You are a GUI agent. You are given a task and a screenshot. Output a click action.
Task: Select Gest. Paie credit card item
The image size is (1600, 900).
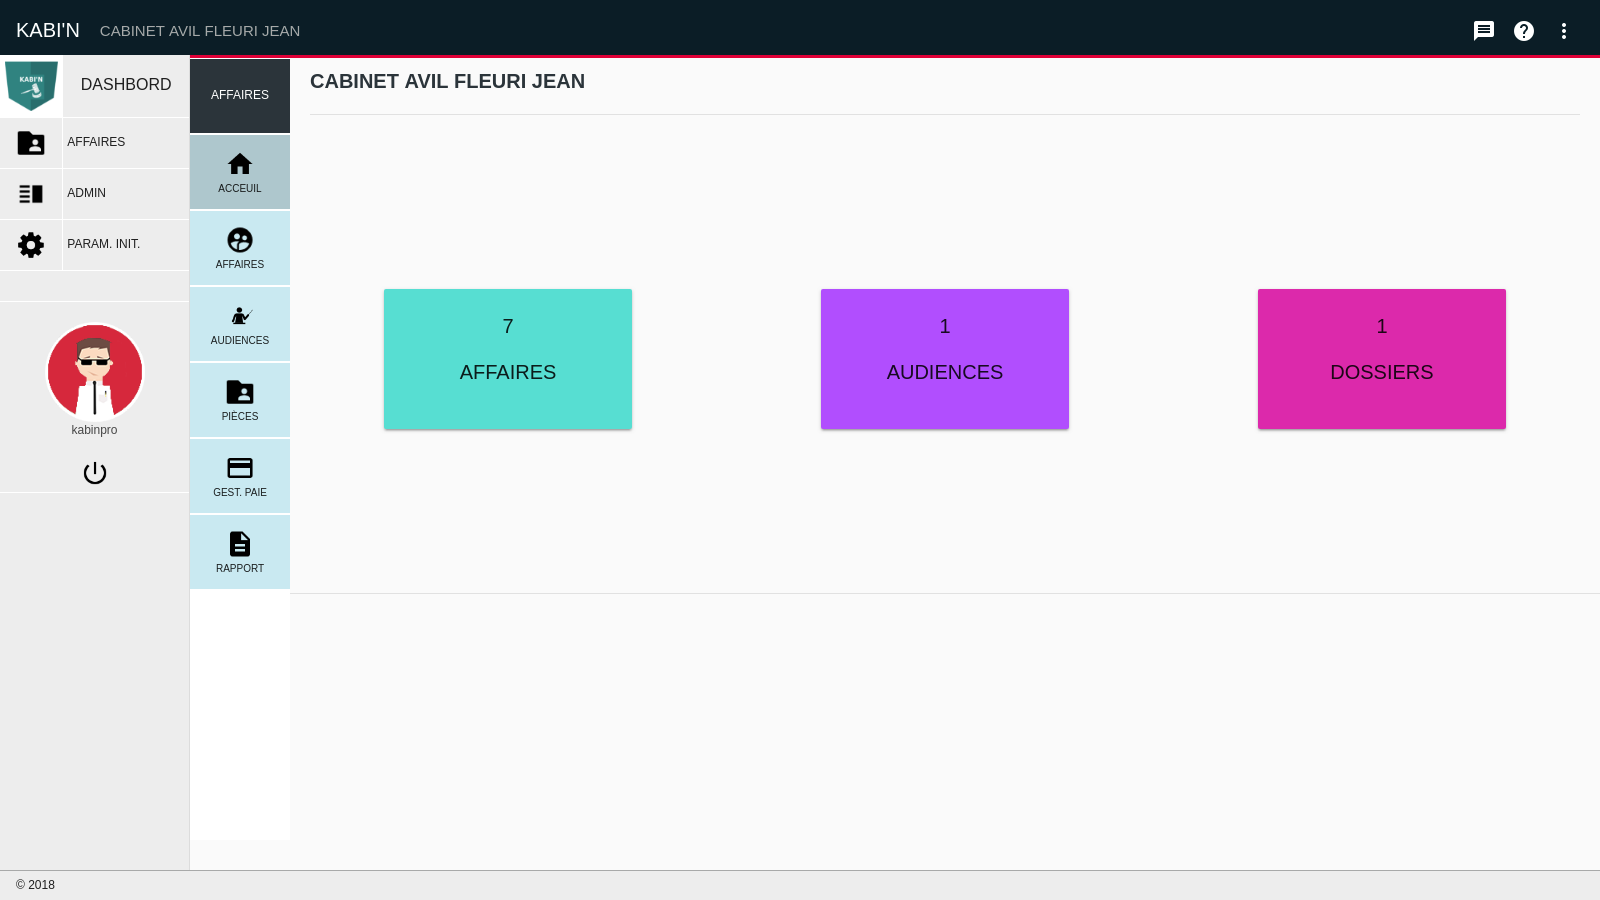coord(240,476)
